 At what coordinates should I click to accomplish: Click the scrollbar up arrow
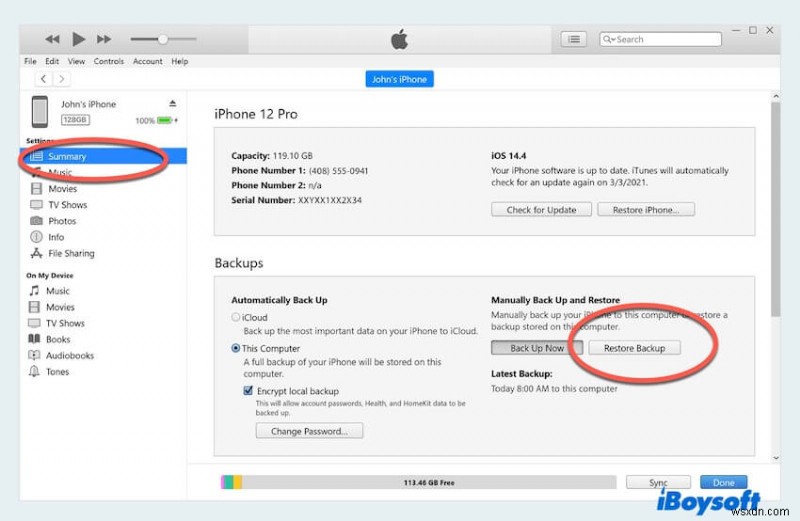pos(776,96)
